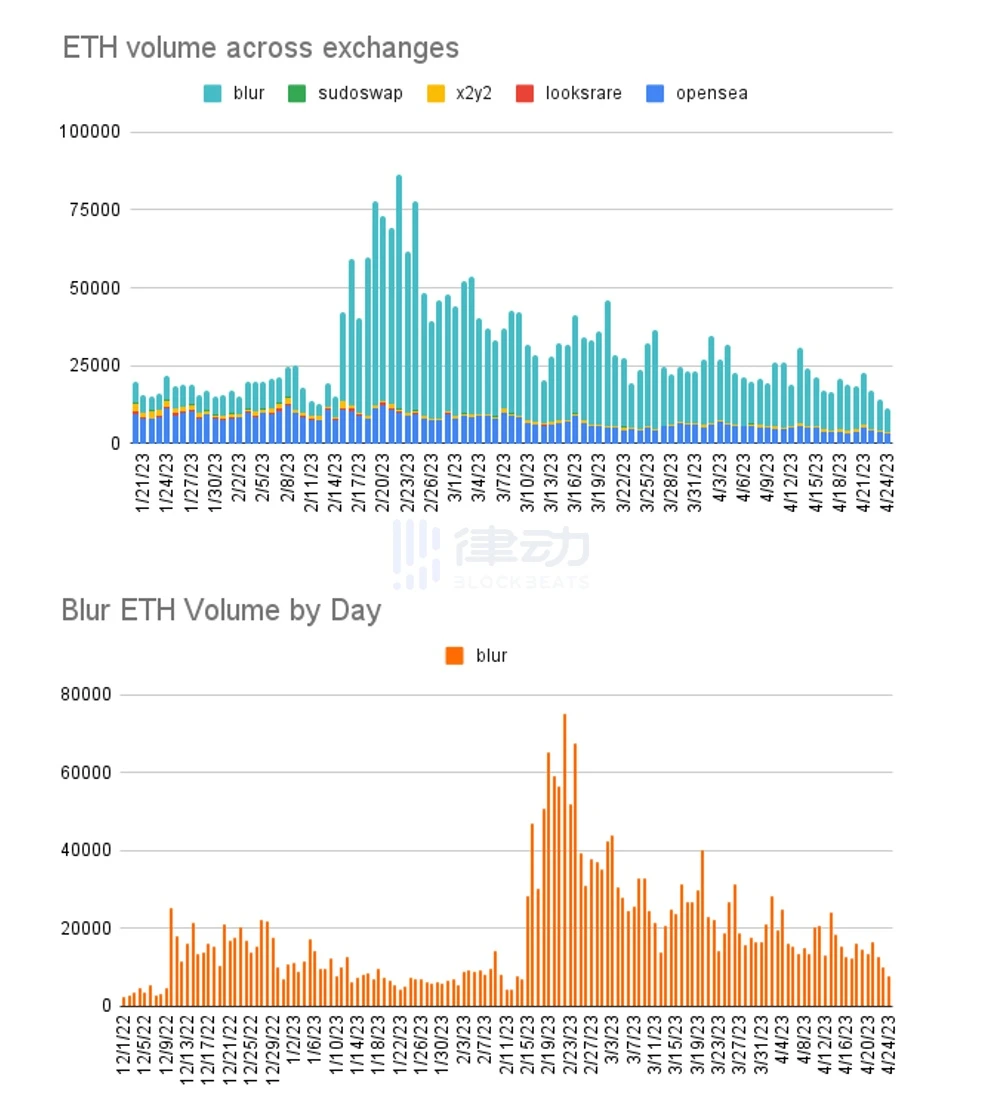
Task: Select the looksrare legend label
Action: [583, 93]
